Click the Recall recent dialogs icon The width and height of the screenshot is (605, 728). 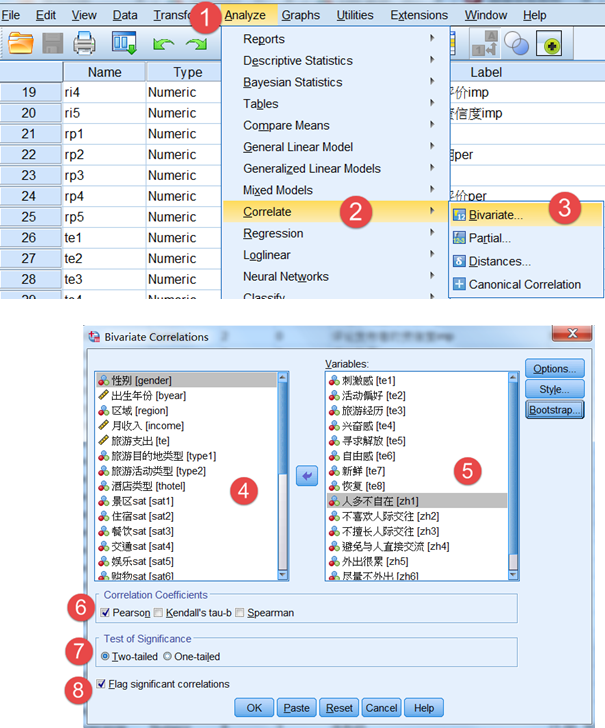pos(124,44)
